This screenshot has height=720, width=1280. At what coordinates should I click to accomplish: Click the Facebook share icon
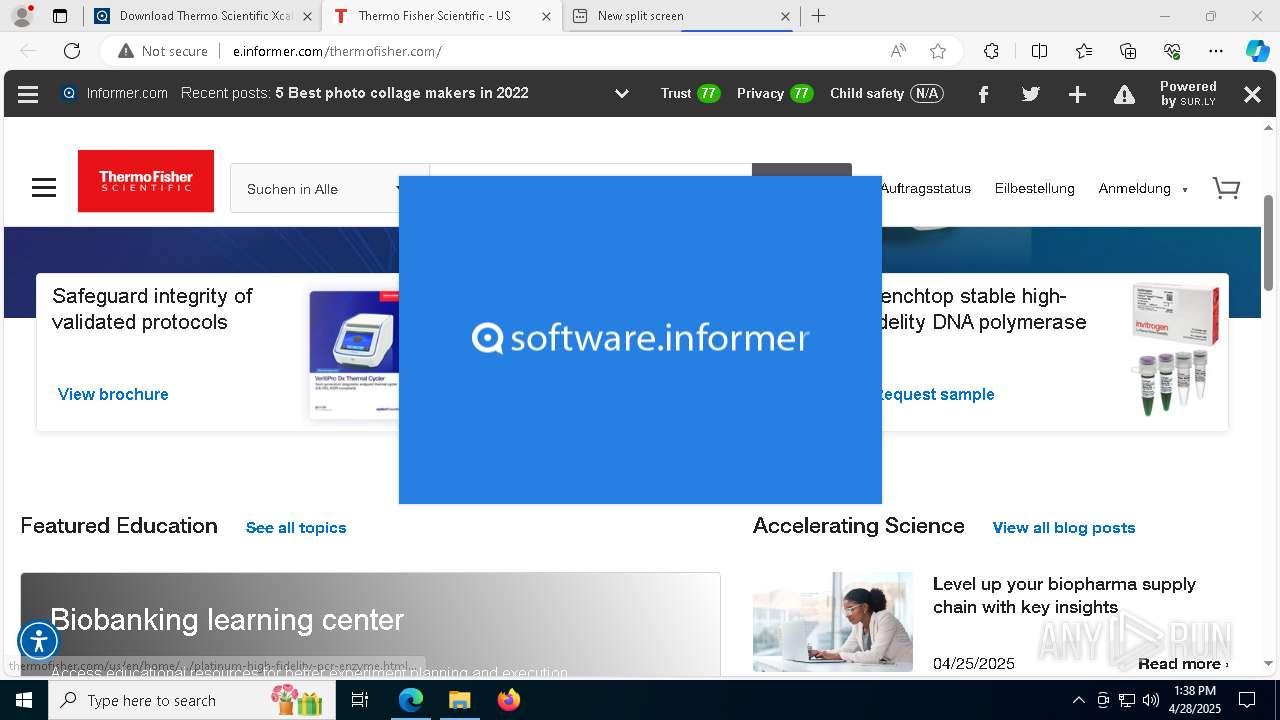983,94
